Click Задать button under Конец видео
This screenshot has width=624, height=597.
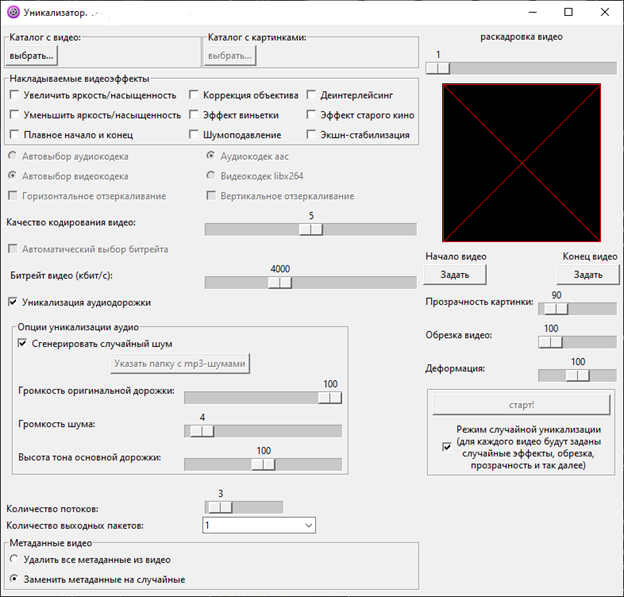587,274
